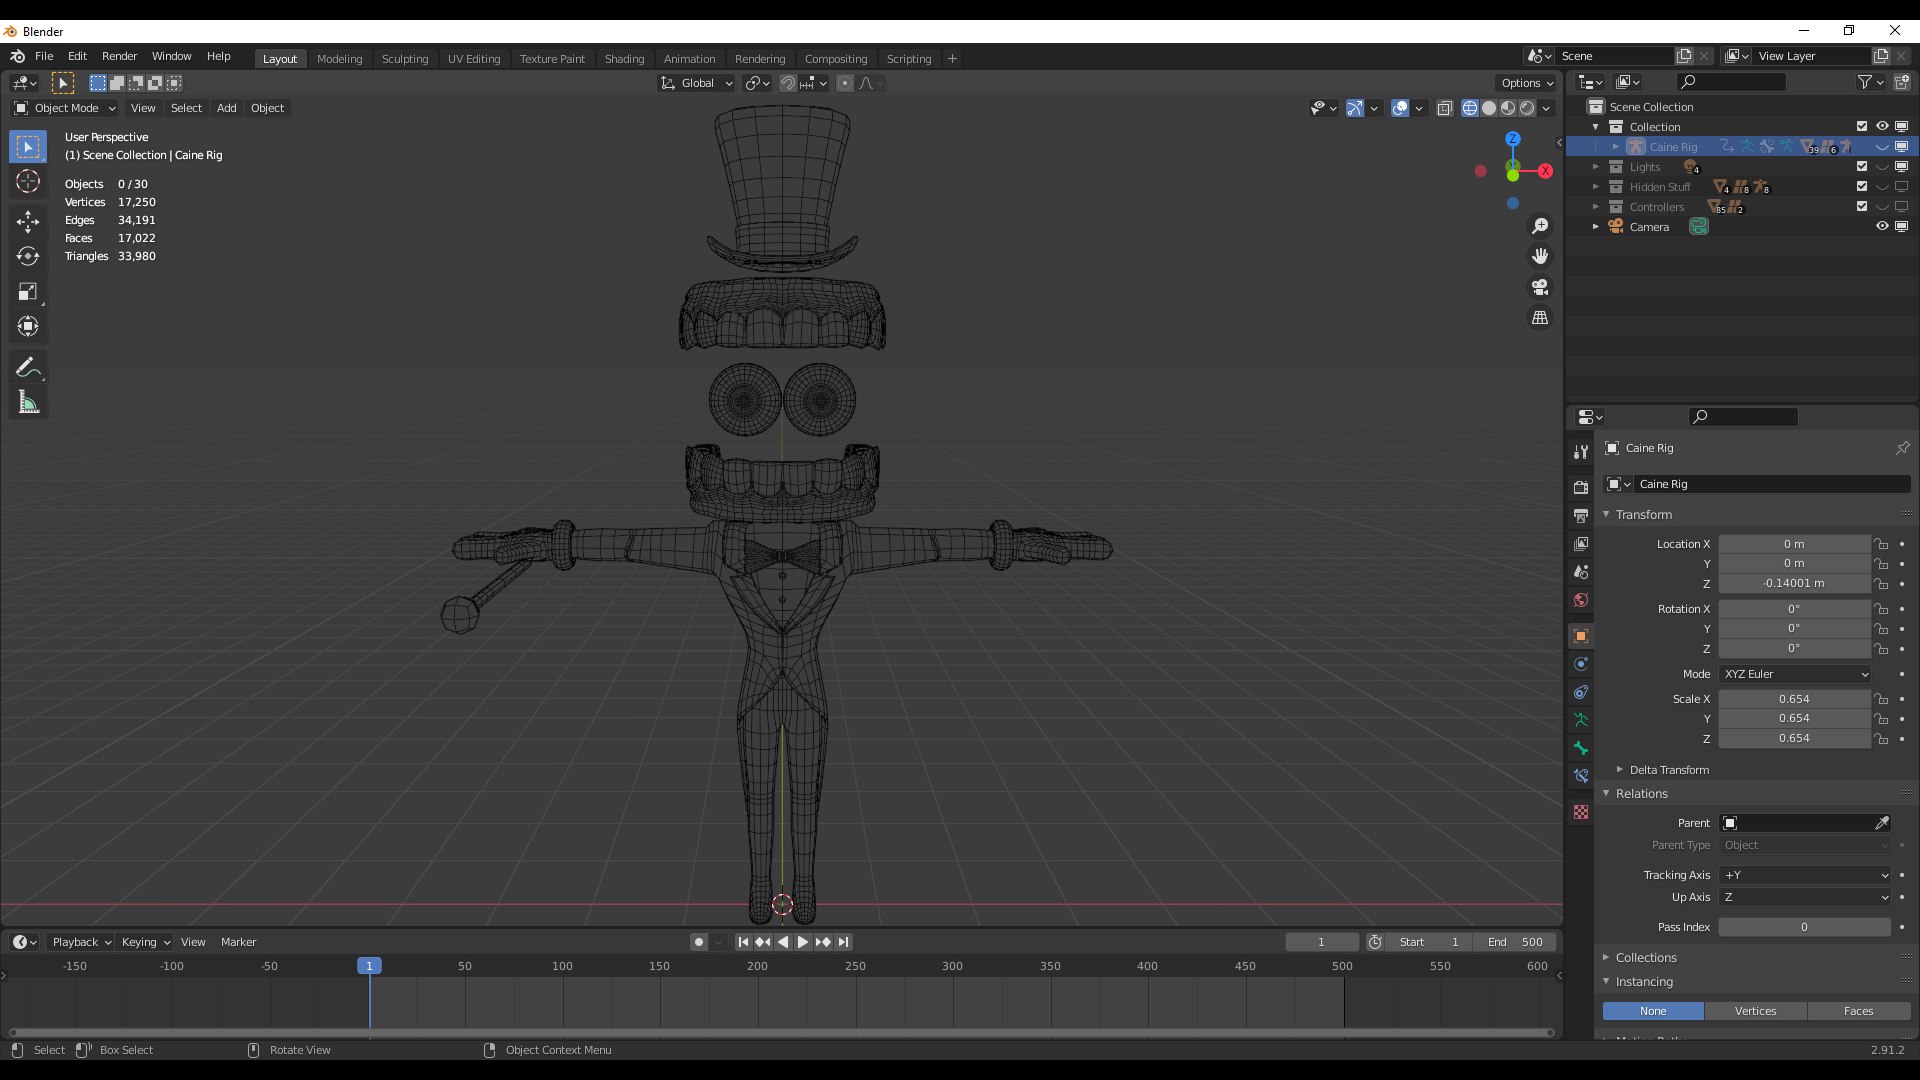Open the outliner filter dropdown
This screenshot has width=1920, height=1080.
1870,82
